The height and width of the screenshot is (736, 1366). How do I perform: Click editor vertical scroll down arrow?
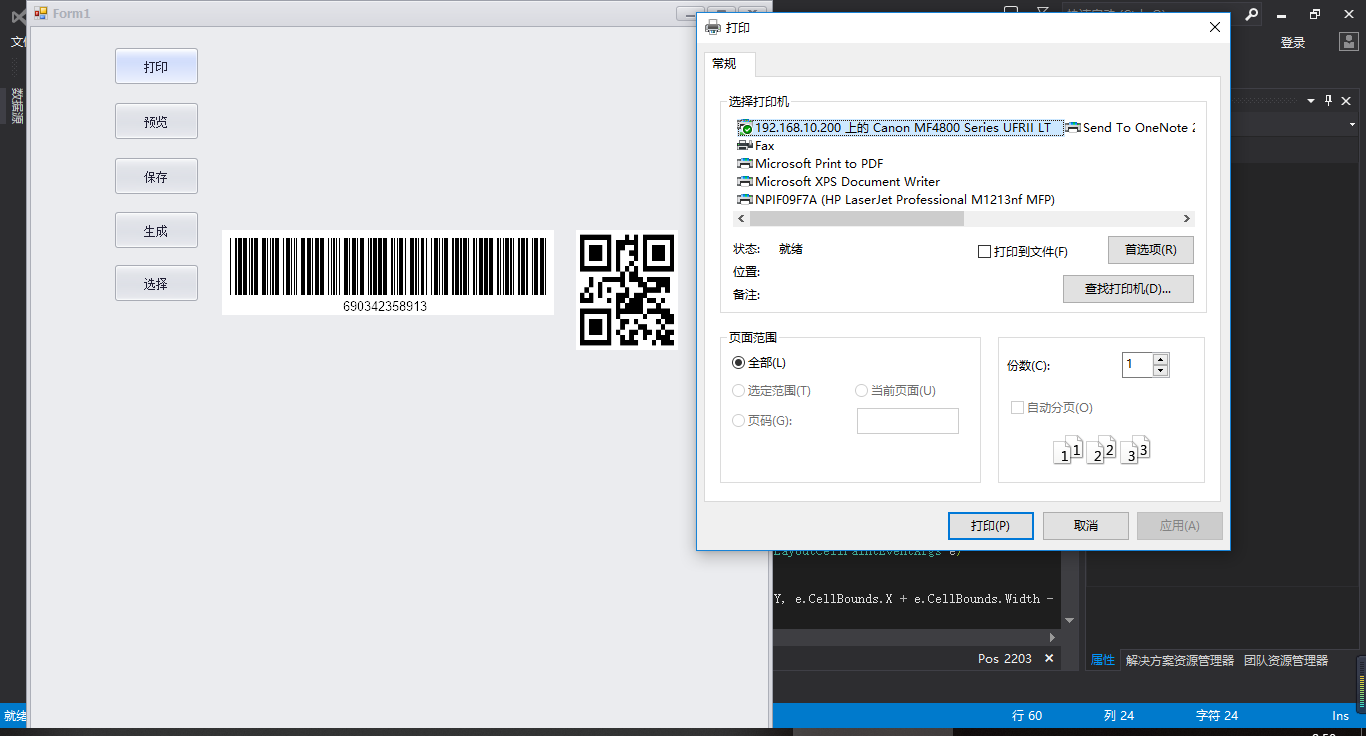(1070, 620)
